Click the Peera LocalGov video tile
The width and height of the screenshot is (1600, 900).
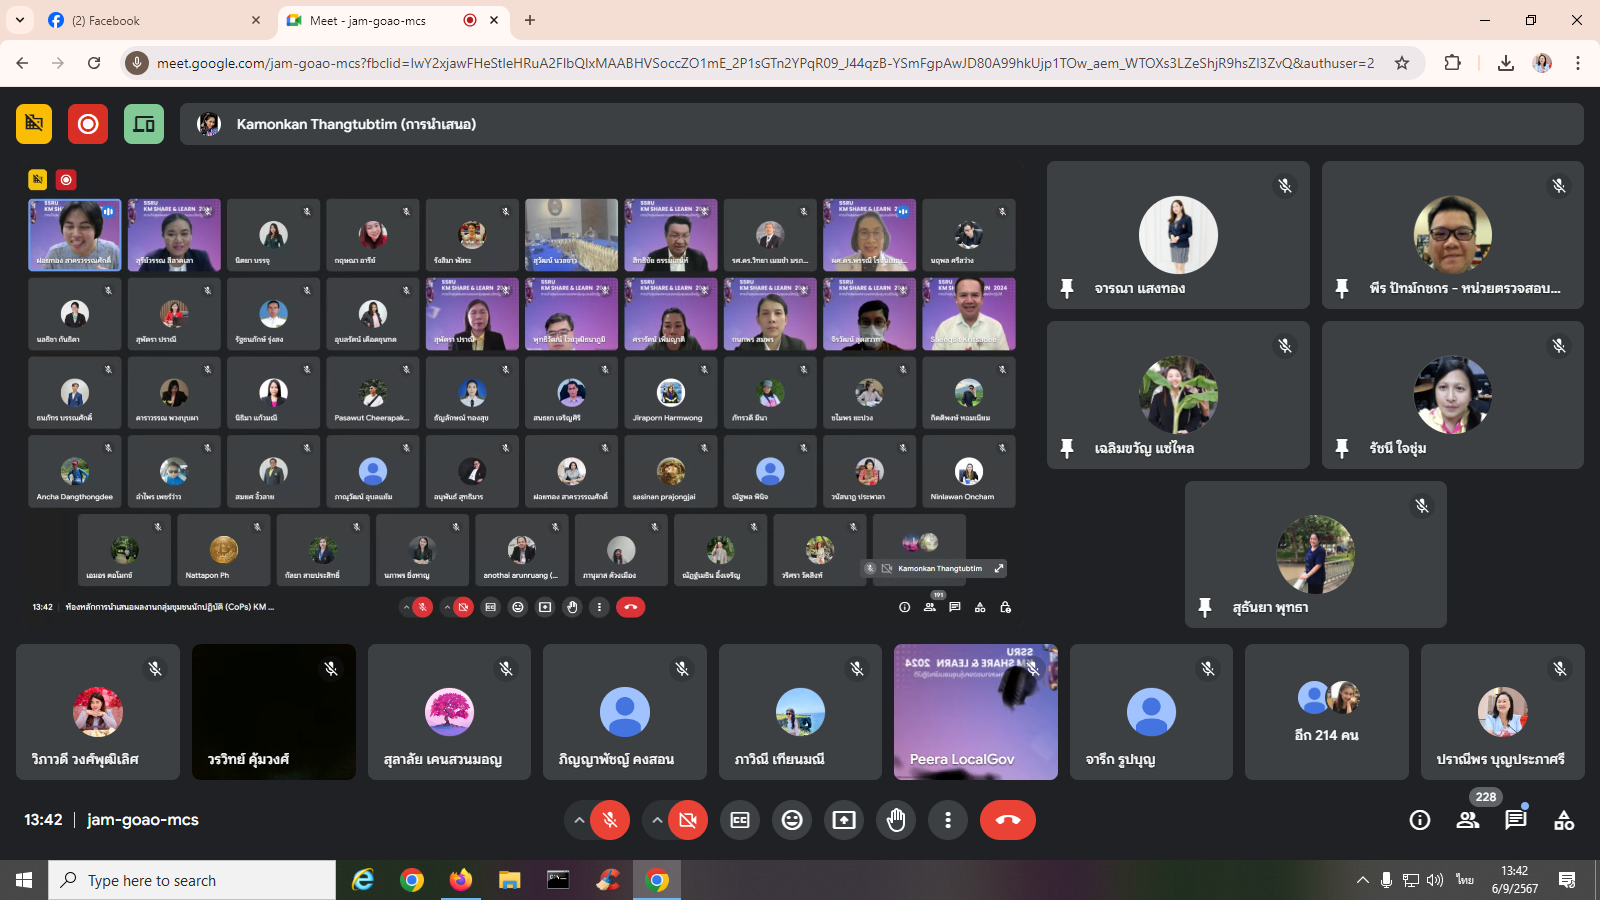tap(975, 712)
